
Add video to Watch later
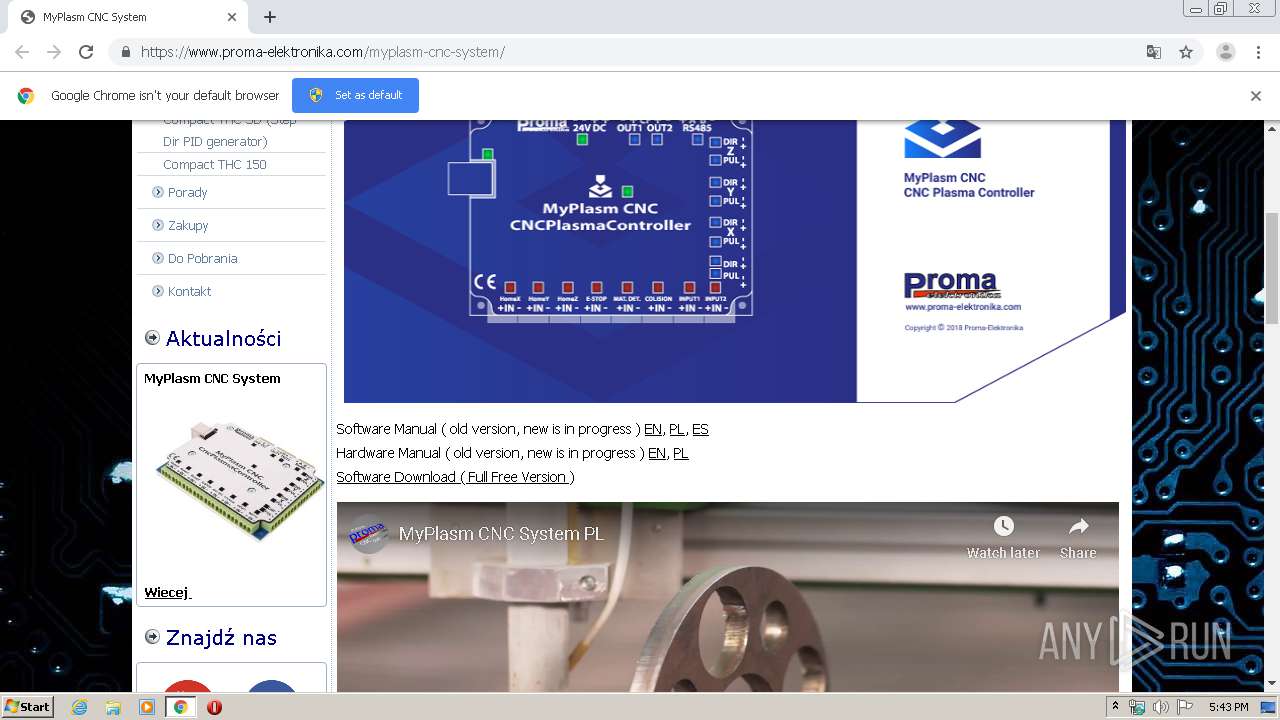click(x=1003, y=537)
